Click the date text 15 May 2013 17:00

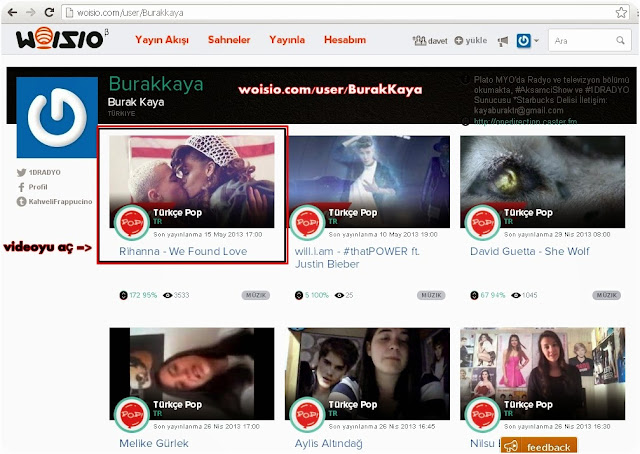point(233,234)
